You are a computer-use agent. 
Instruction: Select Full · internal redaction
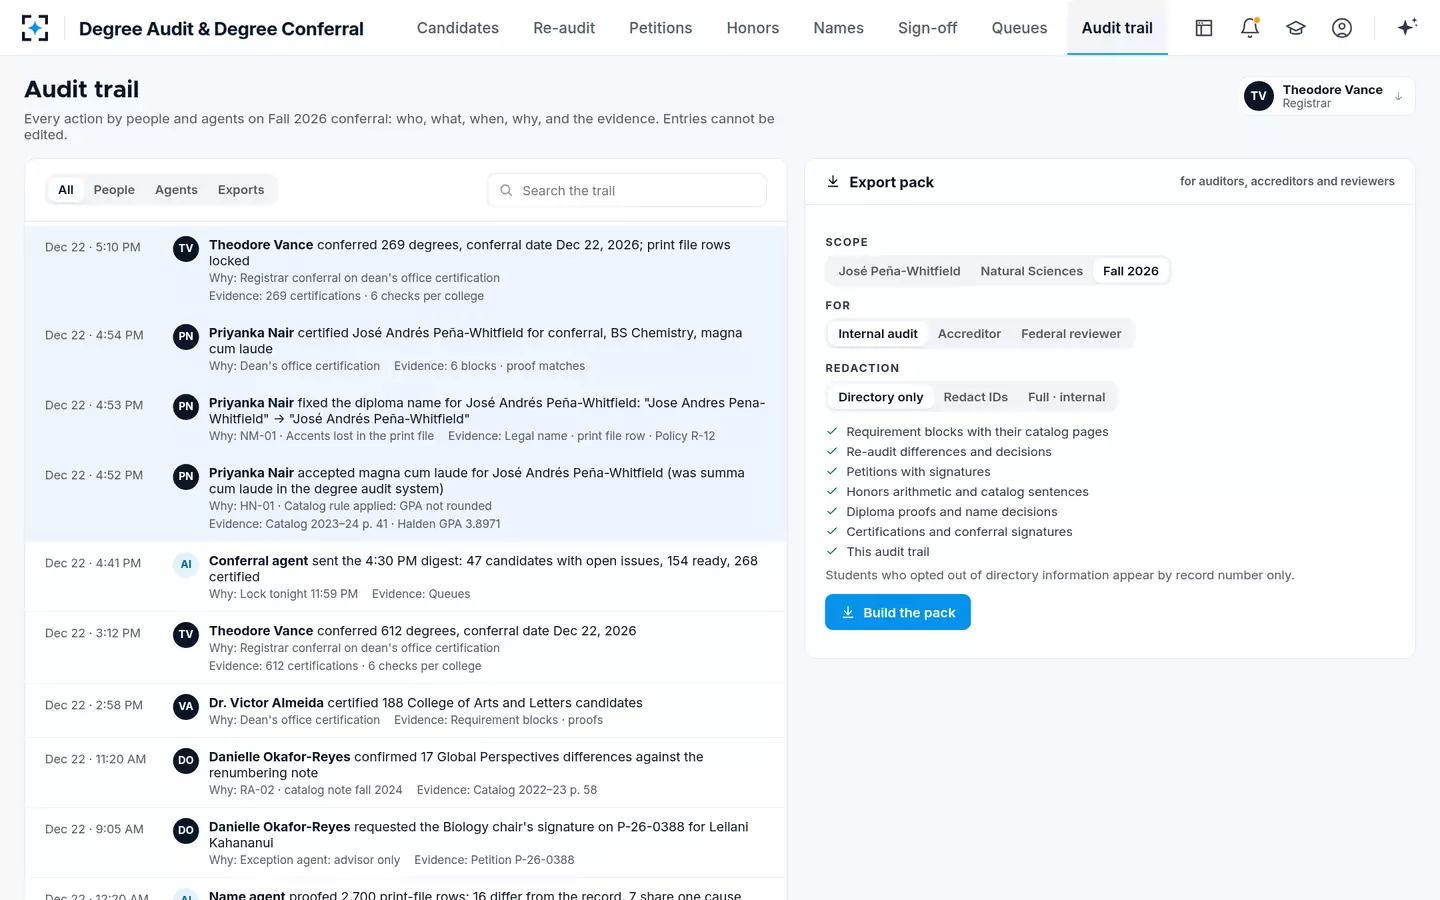point(1066,397)
